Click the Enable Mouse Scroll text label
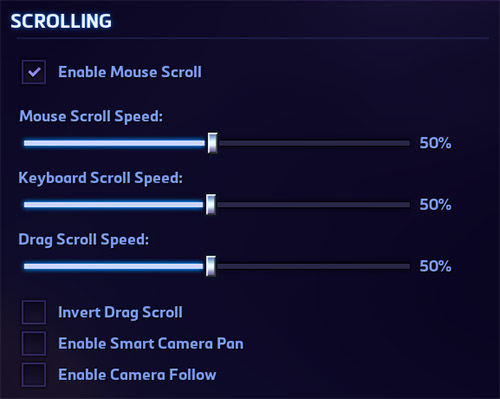The image size is (500, 399). [130, 72]
